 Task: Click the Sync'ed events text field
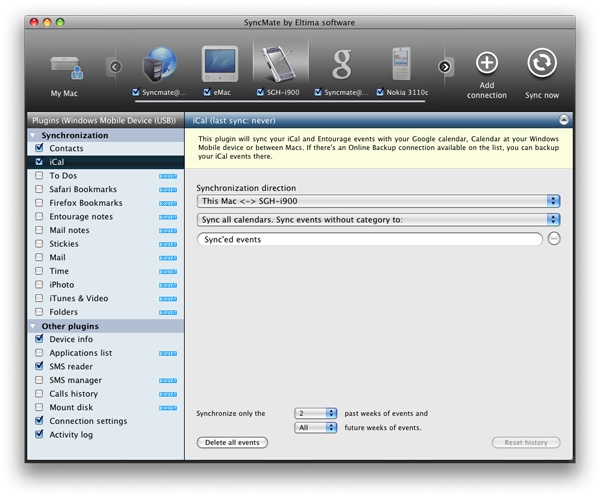tap(370, 240)
